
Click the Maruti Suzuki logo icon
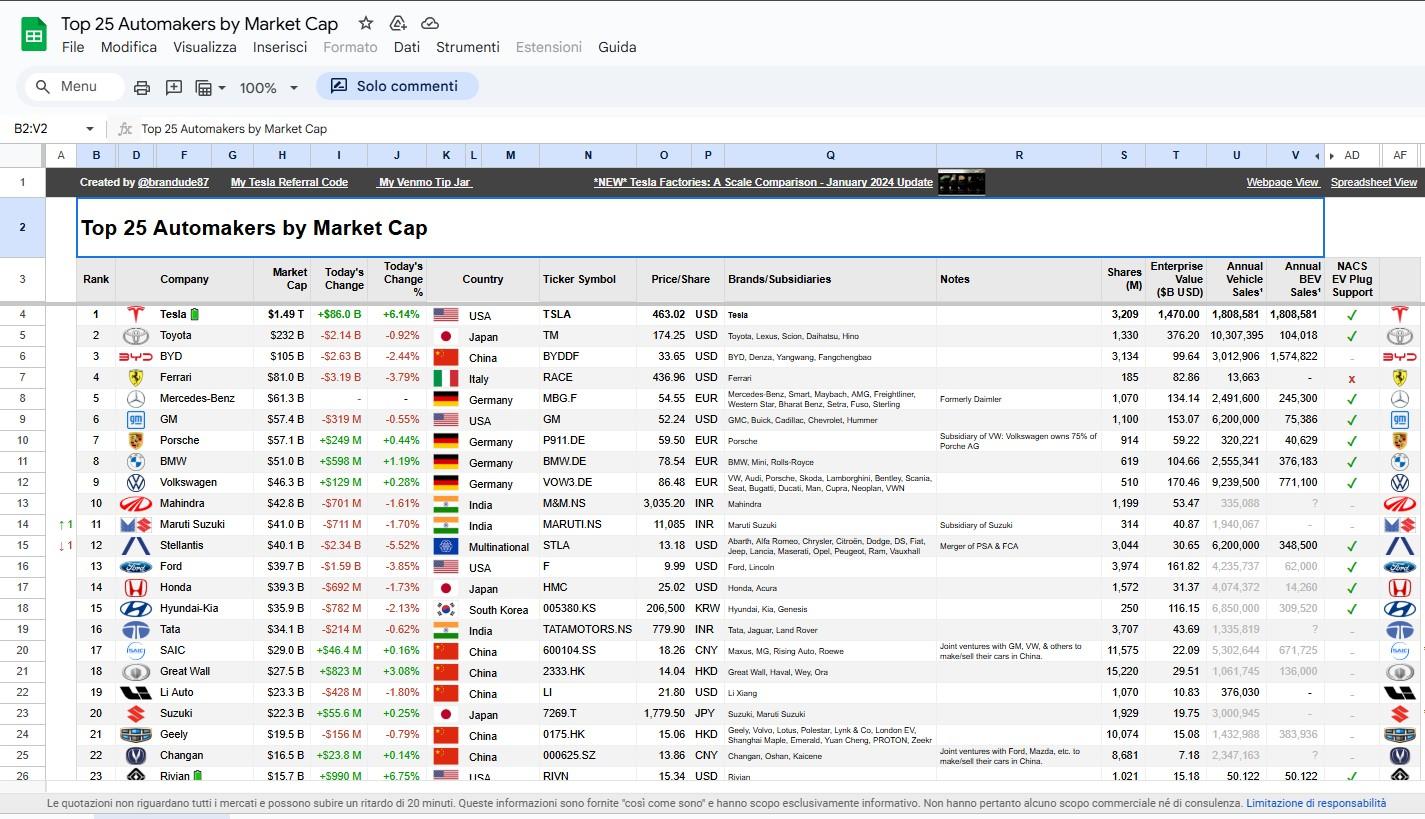pyautogui.click(x=135, y=524)
